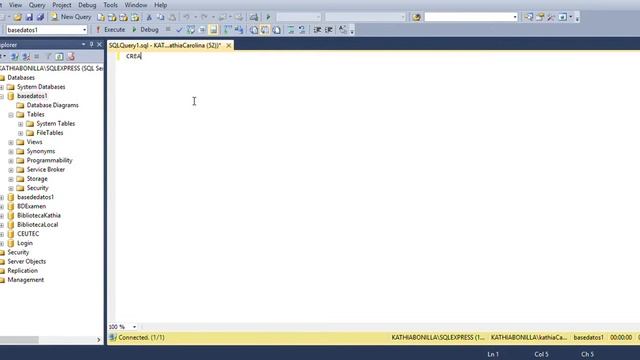Toggle IntelliSense Enabled button
The image size is (640, 360).
click(213, 29)
